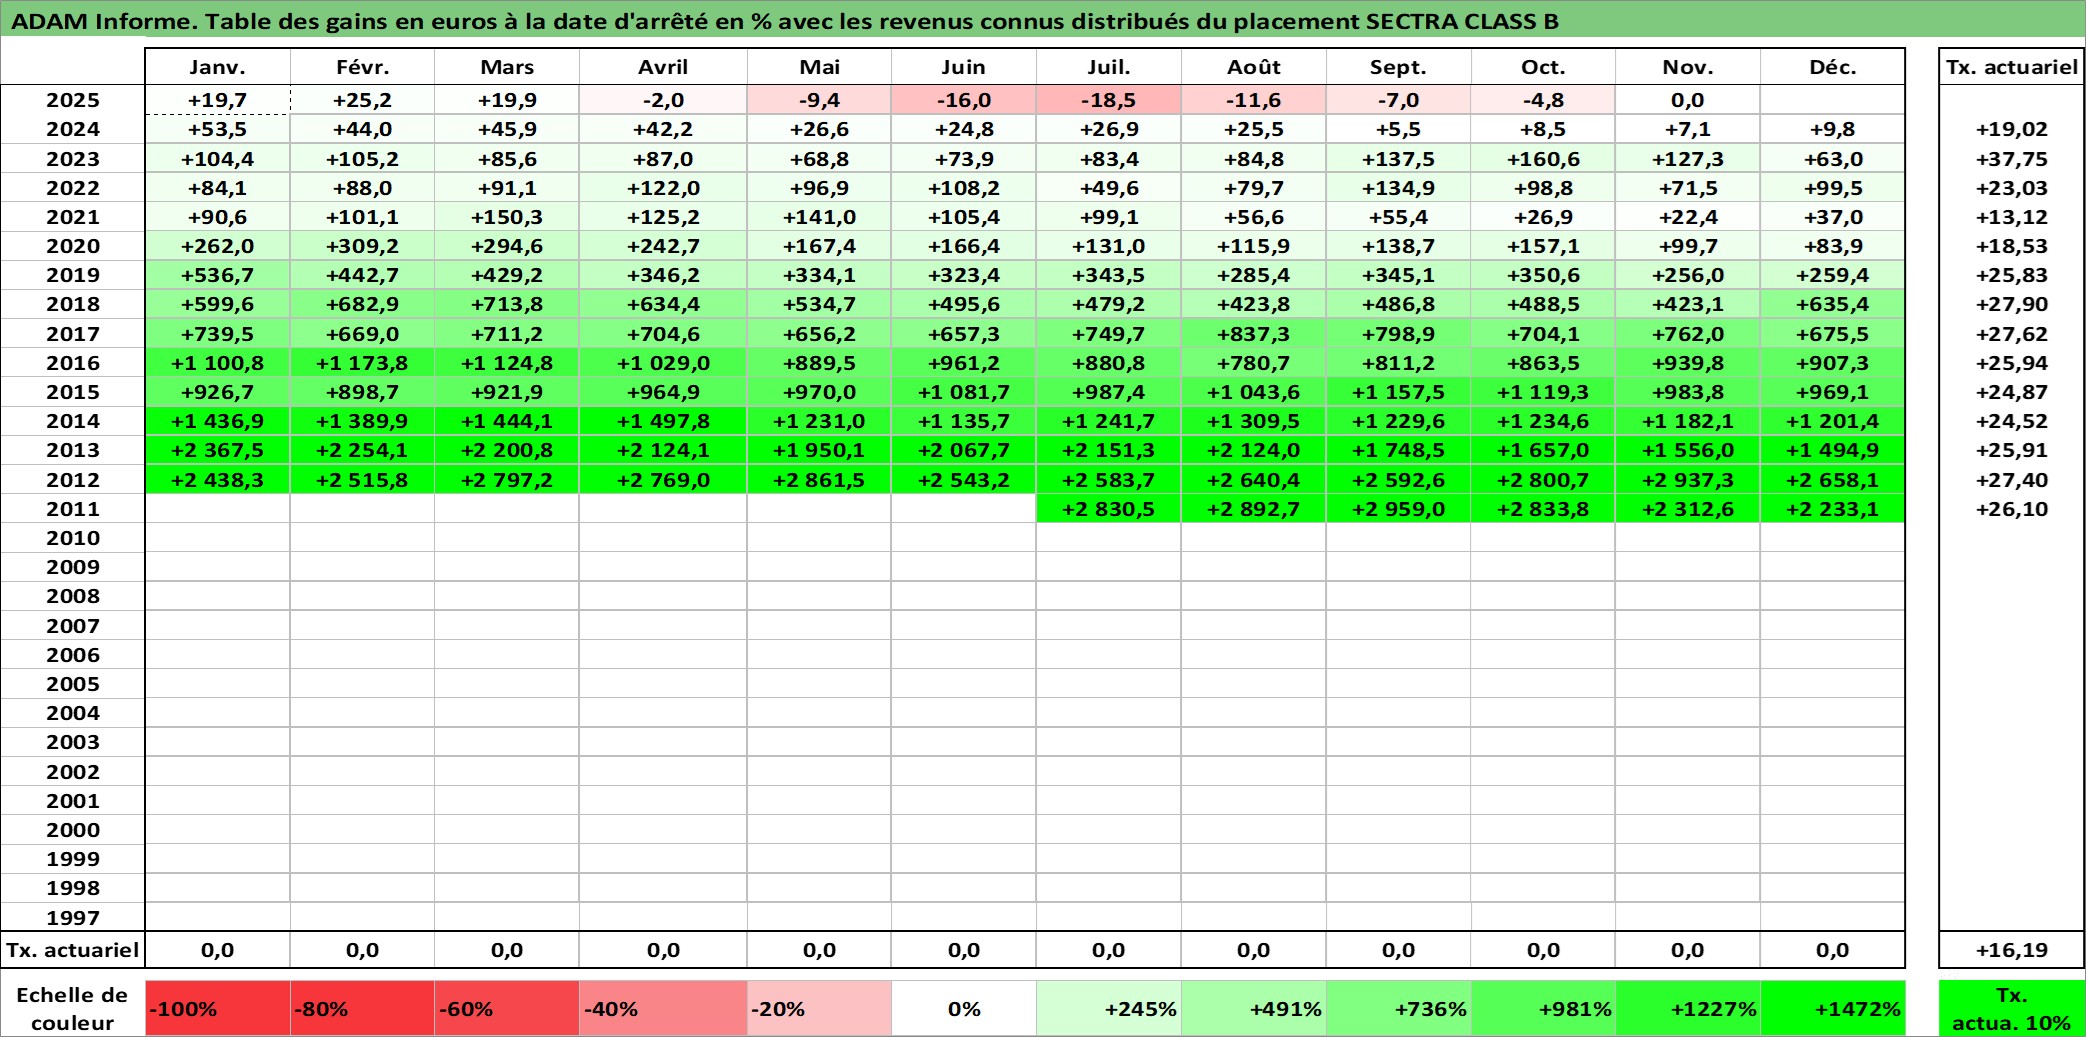Click the +536,7 cell in row 2019

point(217,275)
